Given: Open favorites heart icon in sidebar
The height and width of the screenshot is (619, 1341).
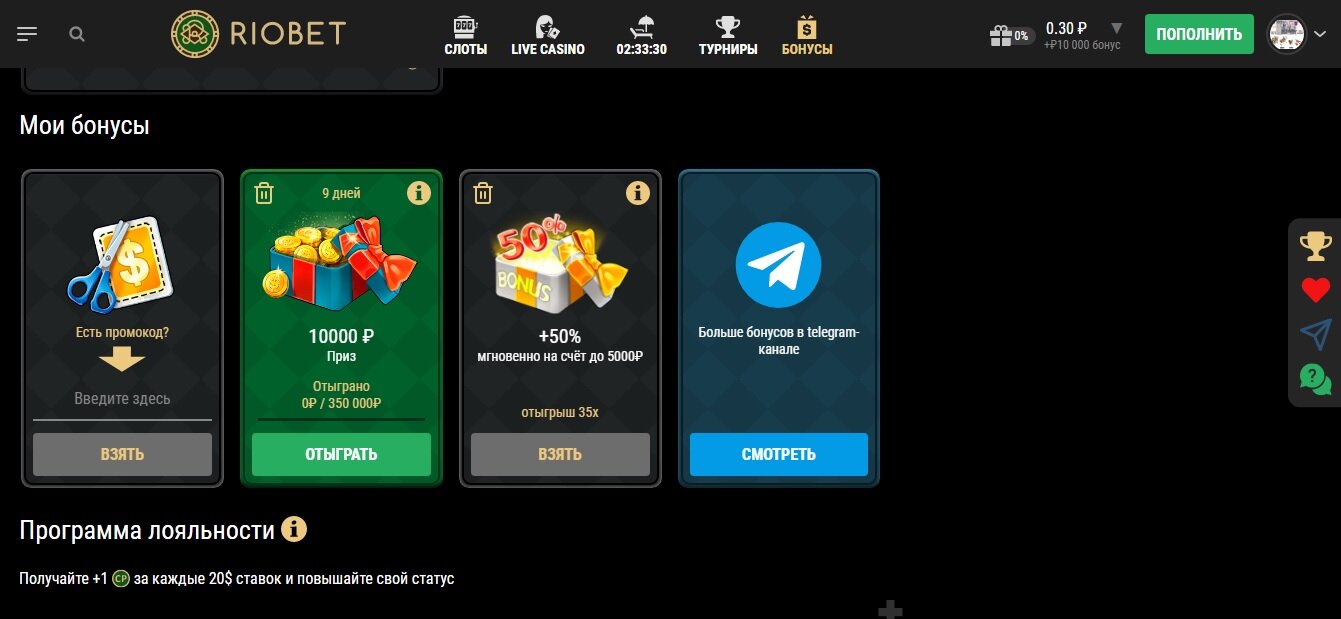Looking at the screenshot, I should tap(1316, 291).
